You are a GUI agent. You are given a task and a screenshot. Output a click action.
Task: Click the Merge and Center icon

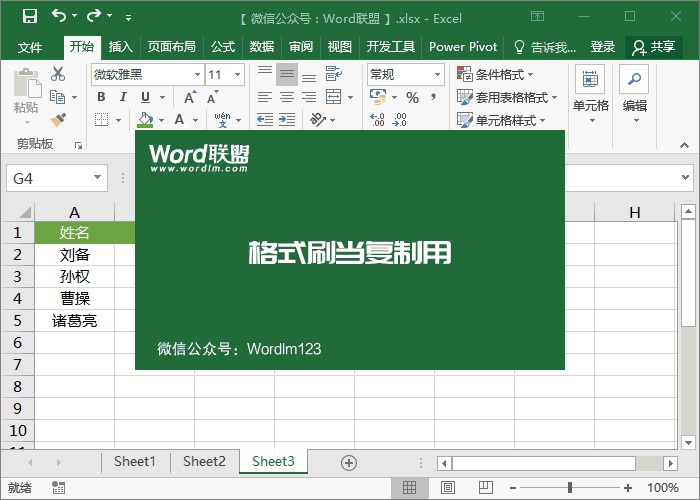333,97
